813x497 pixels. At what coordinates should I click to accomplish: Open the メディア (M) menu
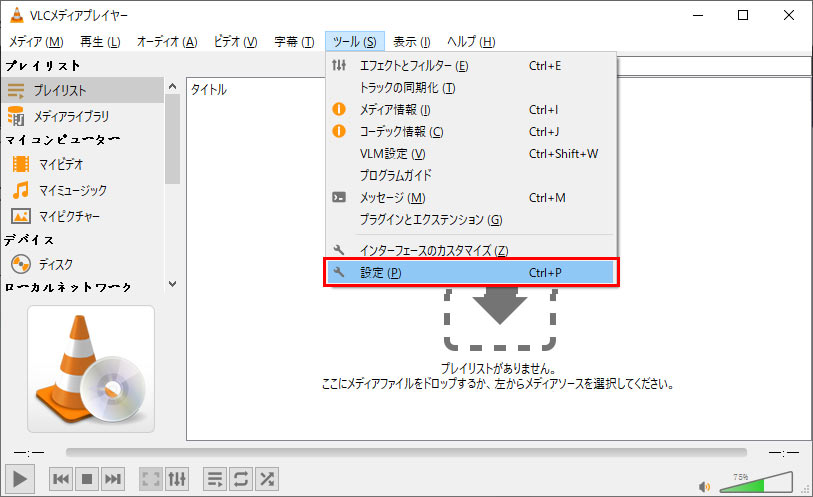click(36, 42)
